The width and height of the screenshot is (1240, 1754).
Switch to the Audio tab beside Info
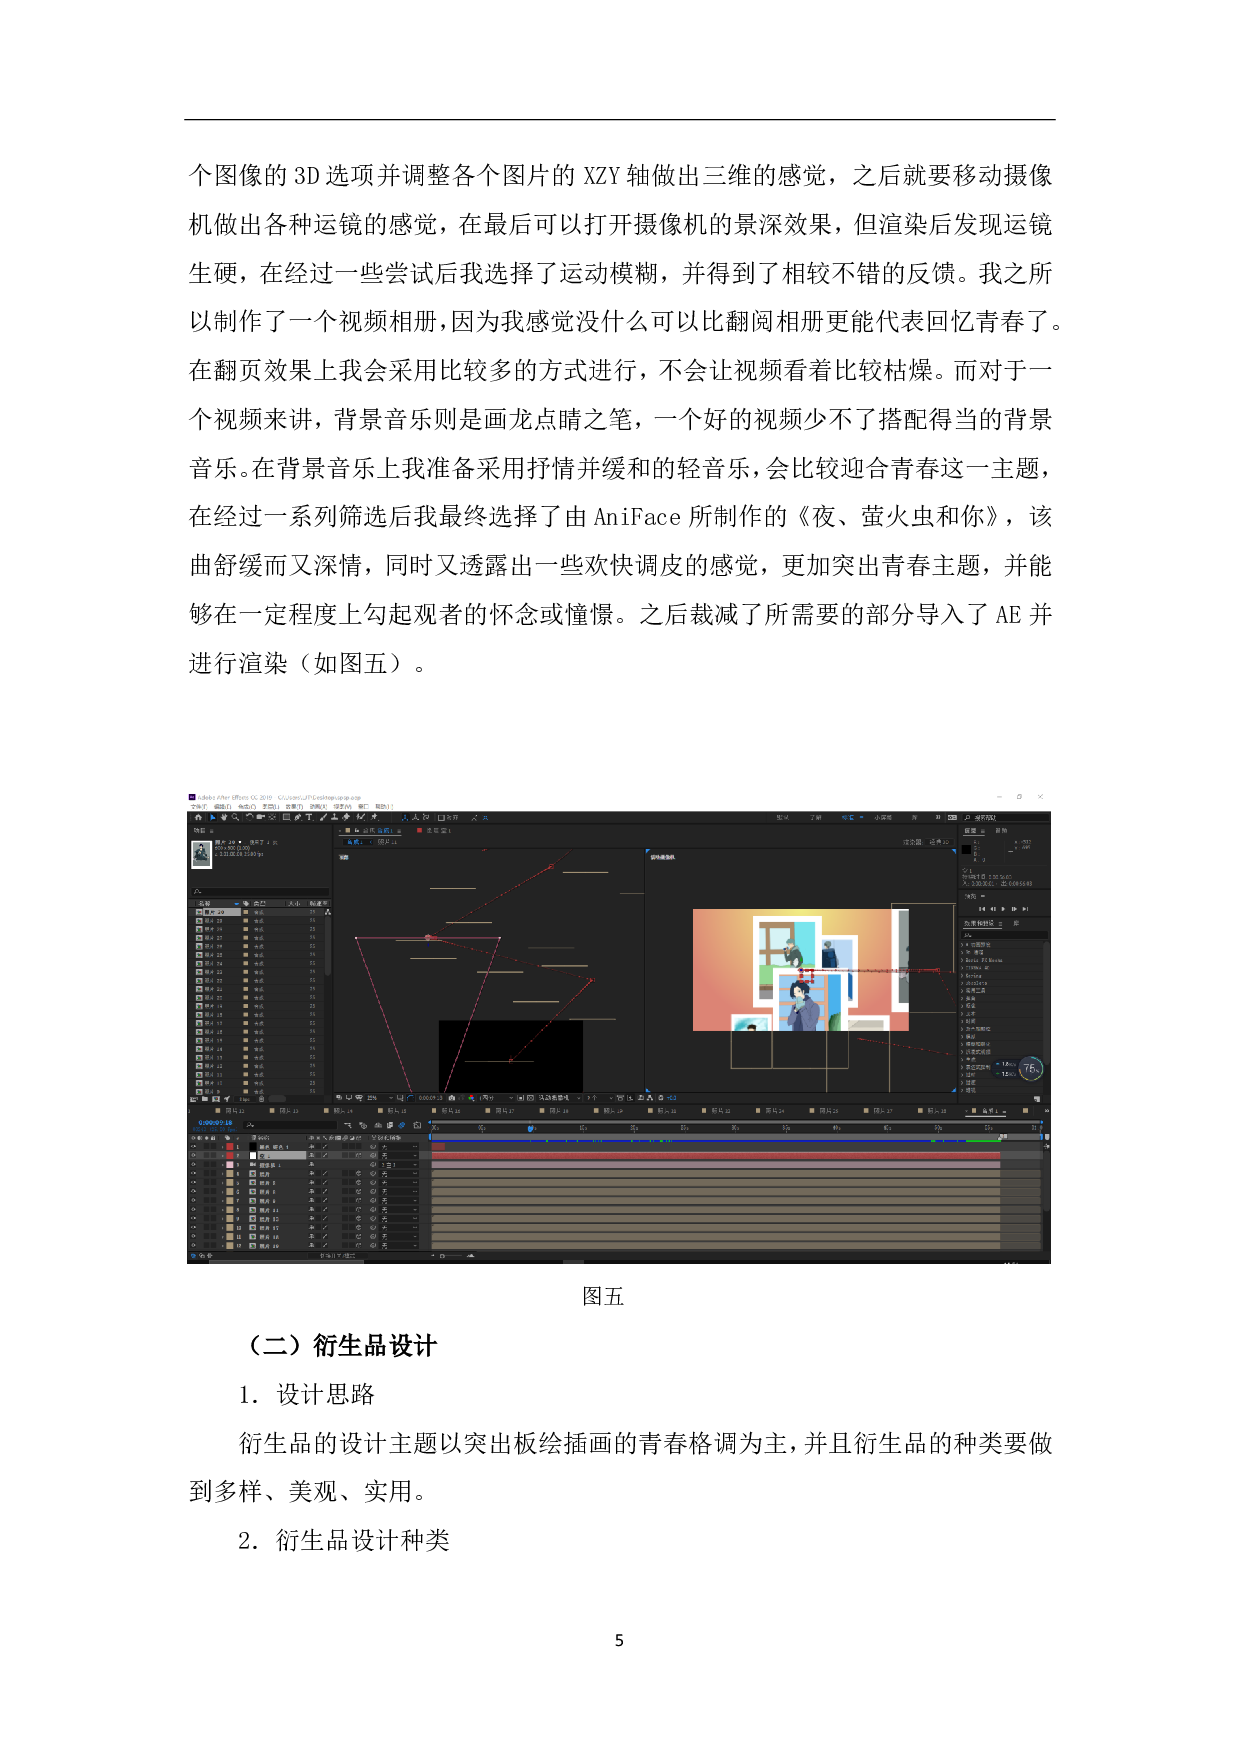(1001, 831)
